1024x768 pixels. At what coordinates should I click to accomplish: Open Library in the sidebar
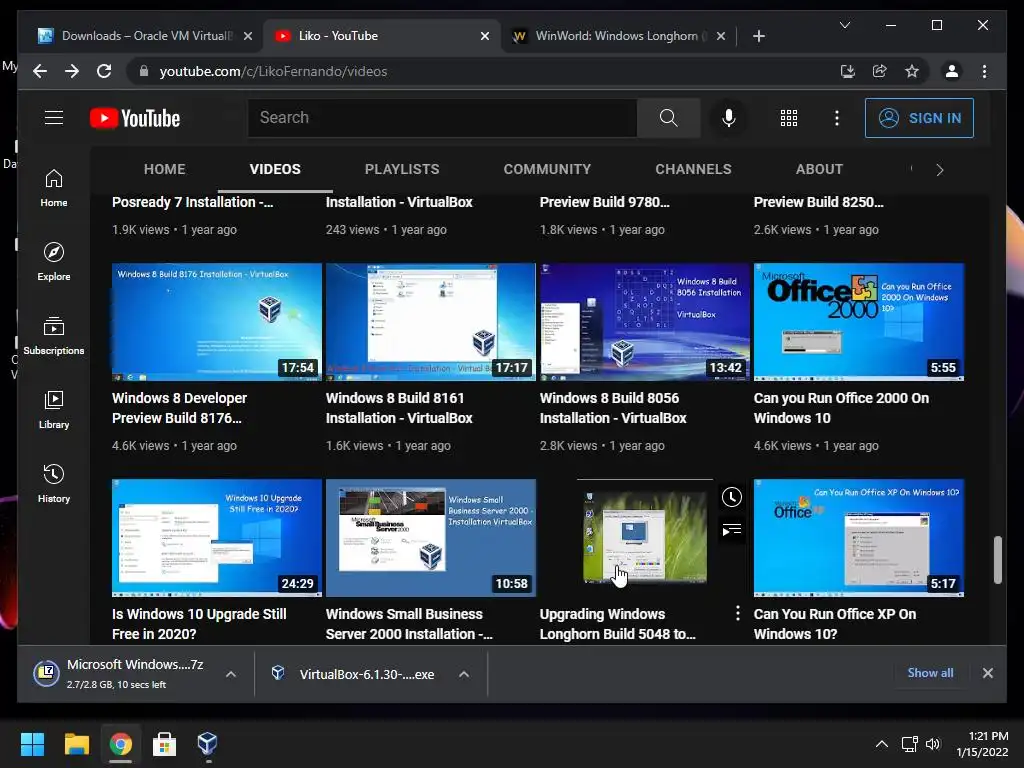(54, 409)
